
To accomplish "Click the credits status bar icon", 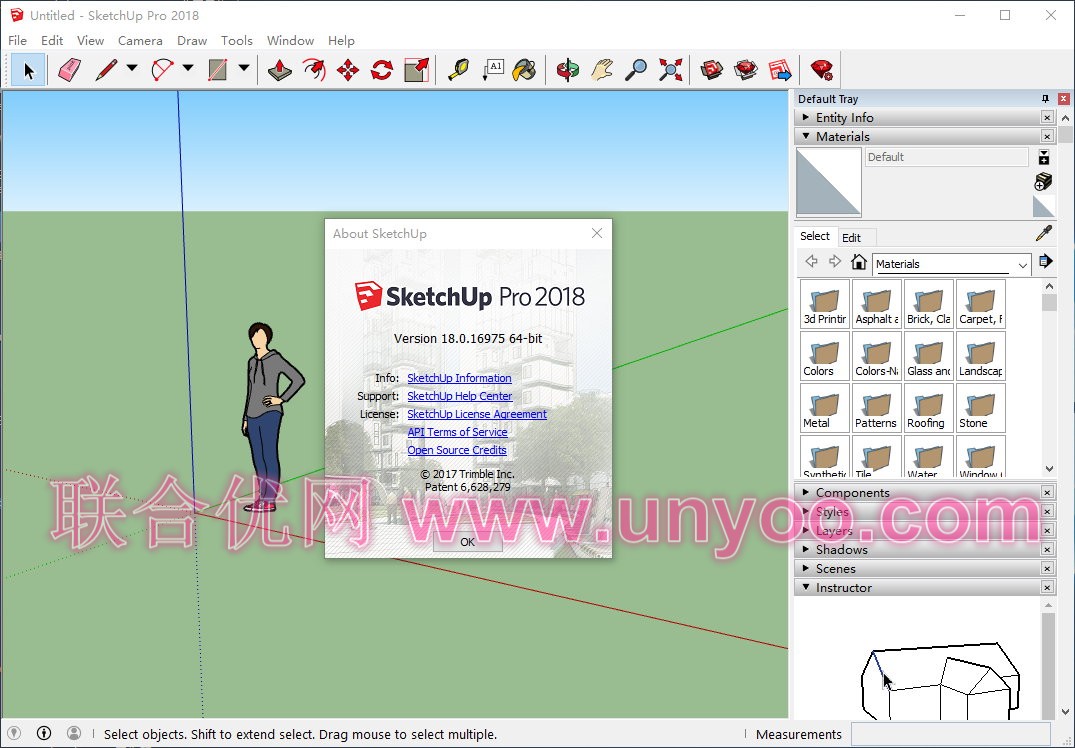I will coord(44,734).
